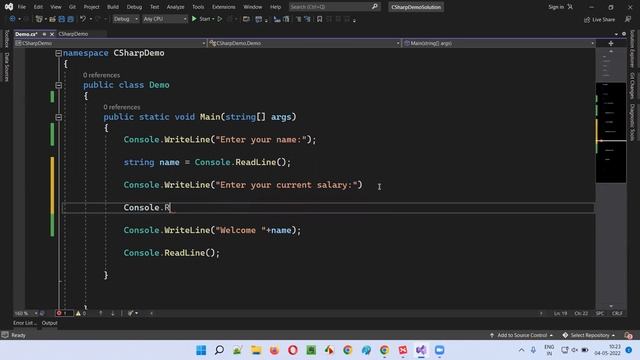Click '0 references' above Main method
Image resolution: width=640 pixels, height=360 pixels.
tap(122, 107)
